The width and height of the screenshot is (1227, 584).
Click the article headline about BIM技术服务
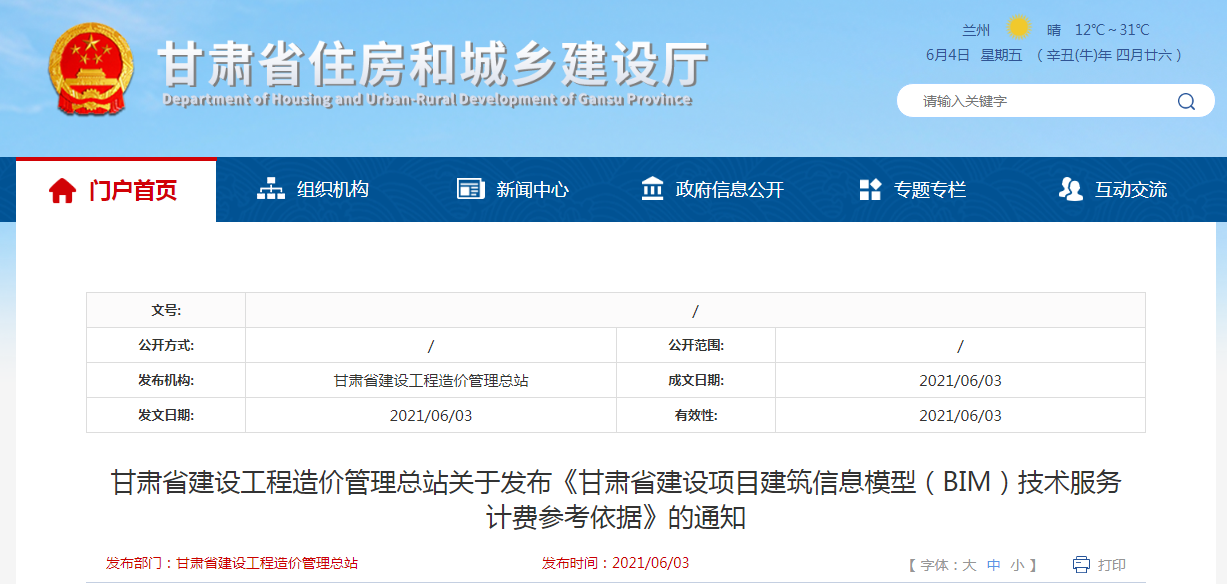pyautogui.click(x=616, y=500)
